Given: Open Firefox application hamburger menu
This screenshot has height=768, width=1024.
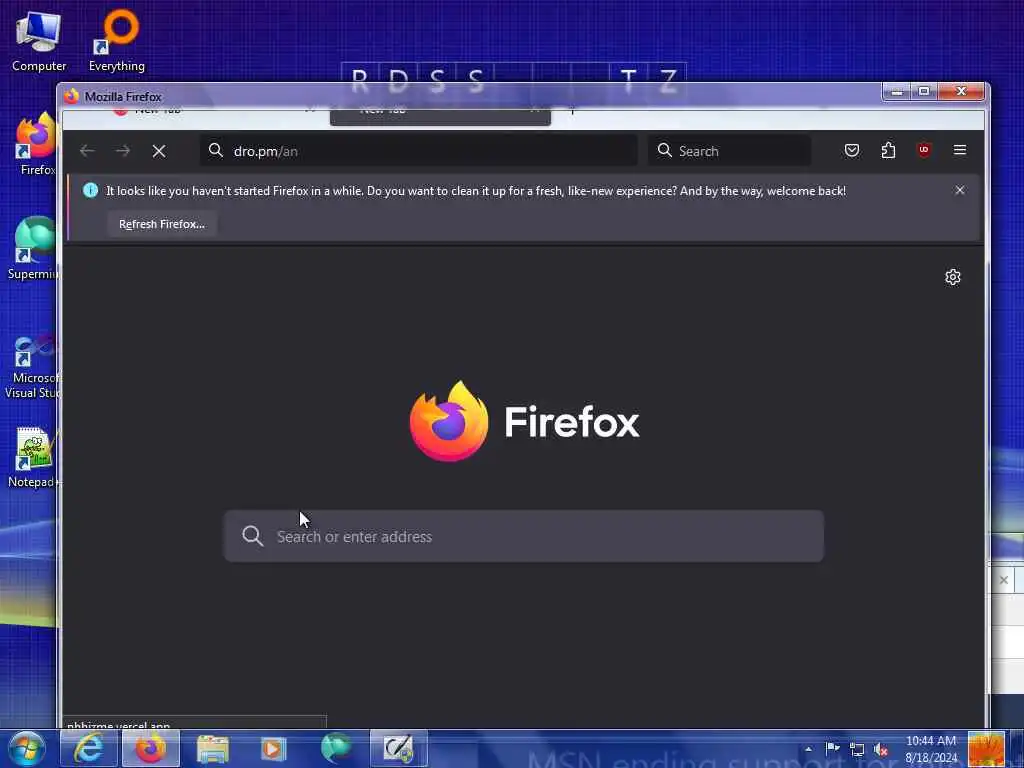Looking at the screenshot, I should click(x=959, y=150).
